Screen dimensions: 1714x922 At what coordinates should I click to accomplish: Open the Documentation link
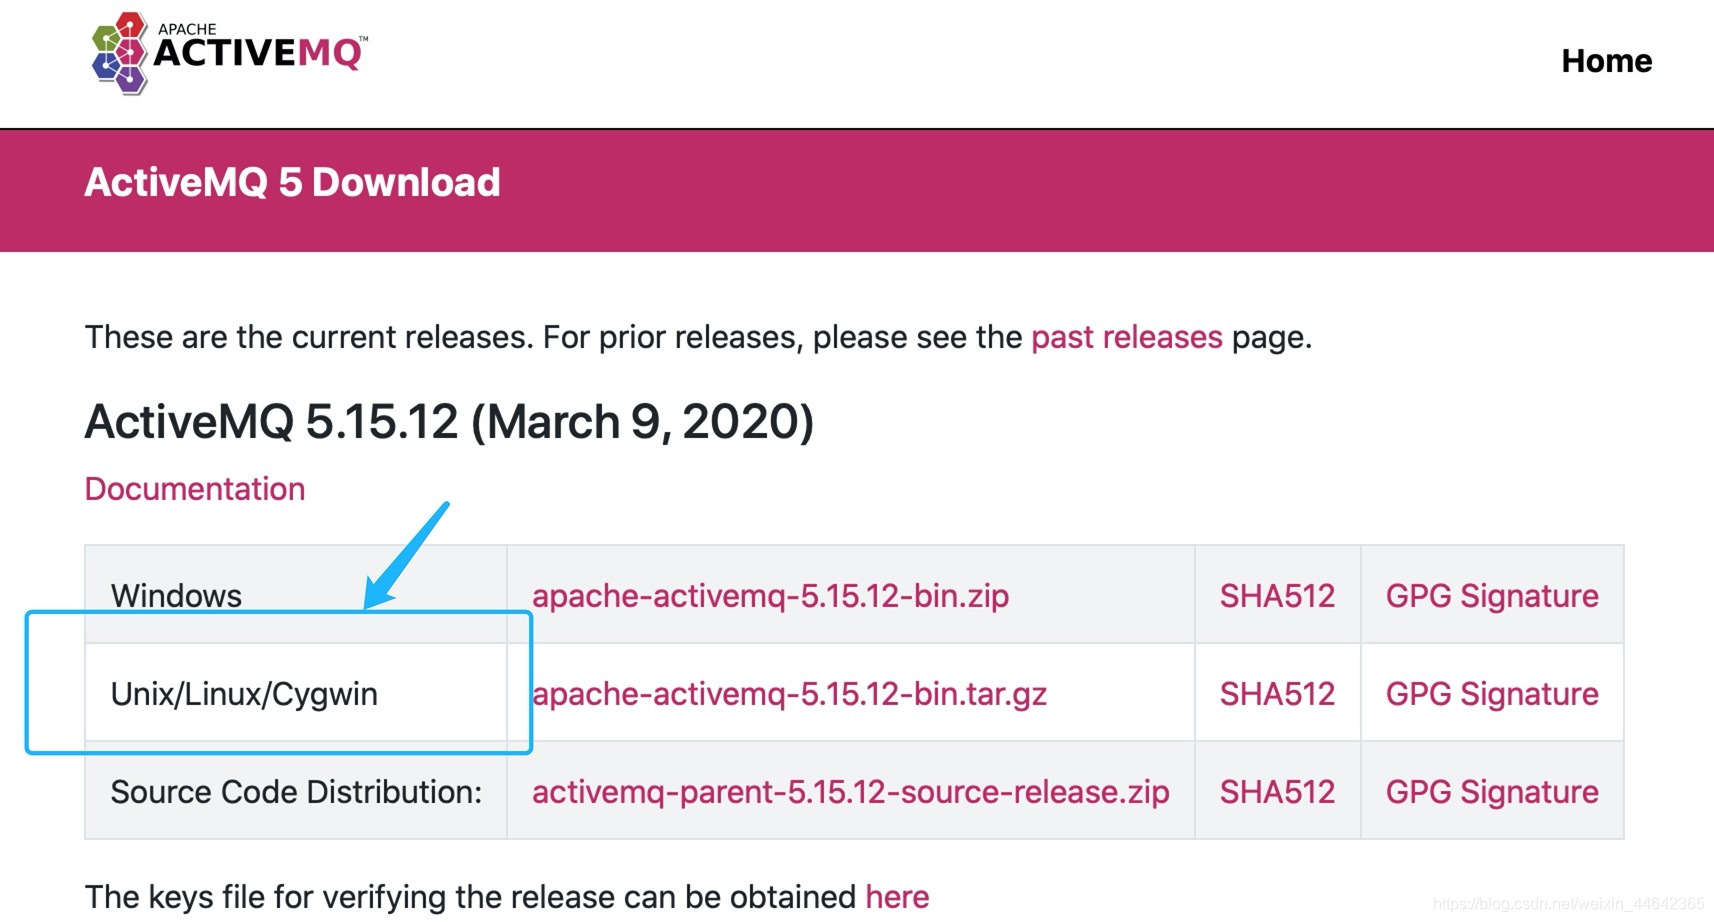tap(194, 489)
